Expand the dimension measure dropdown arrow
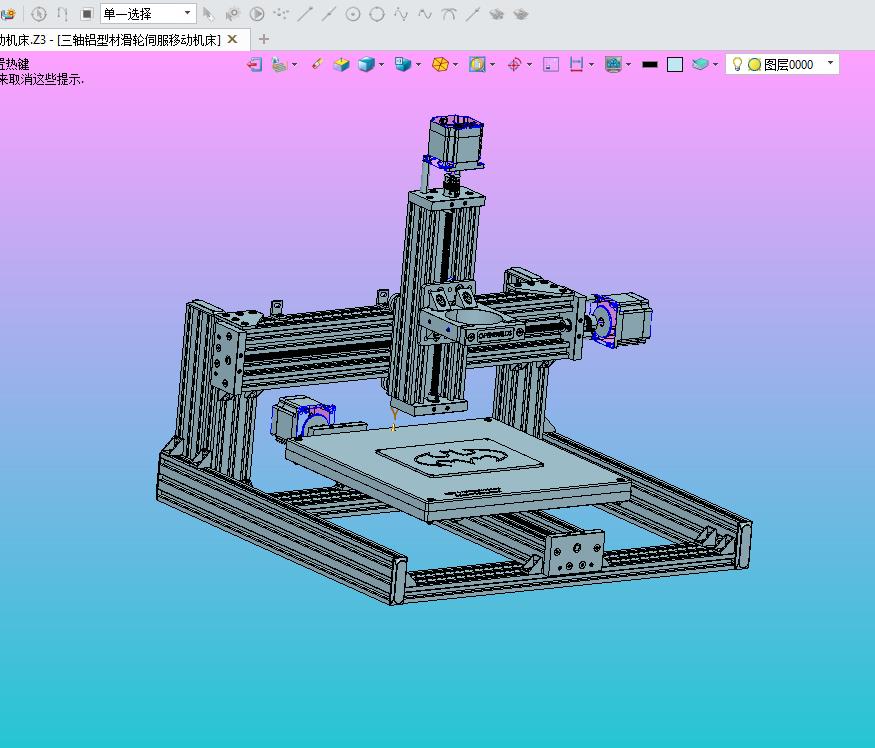The width and height of the screenshot is (875, 748). coord(591,64)
